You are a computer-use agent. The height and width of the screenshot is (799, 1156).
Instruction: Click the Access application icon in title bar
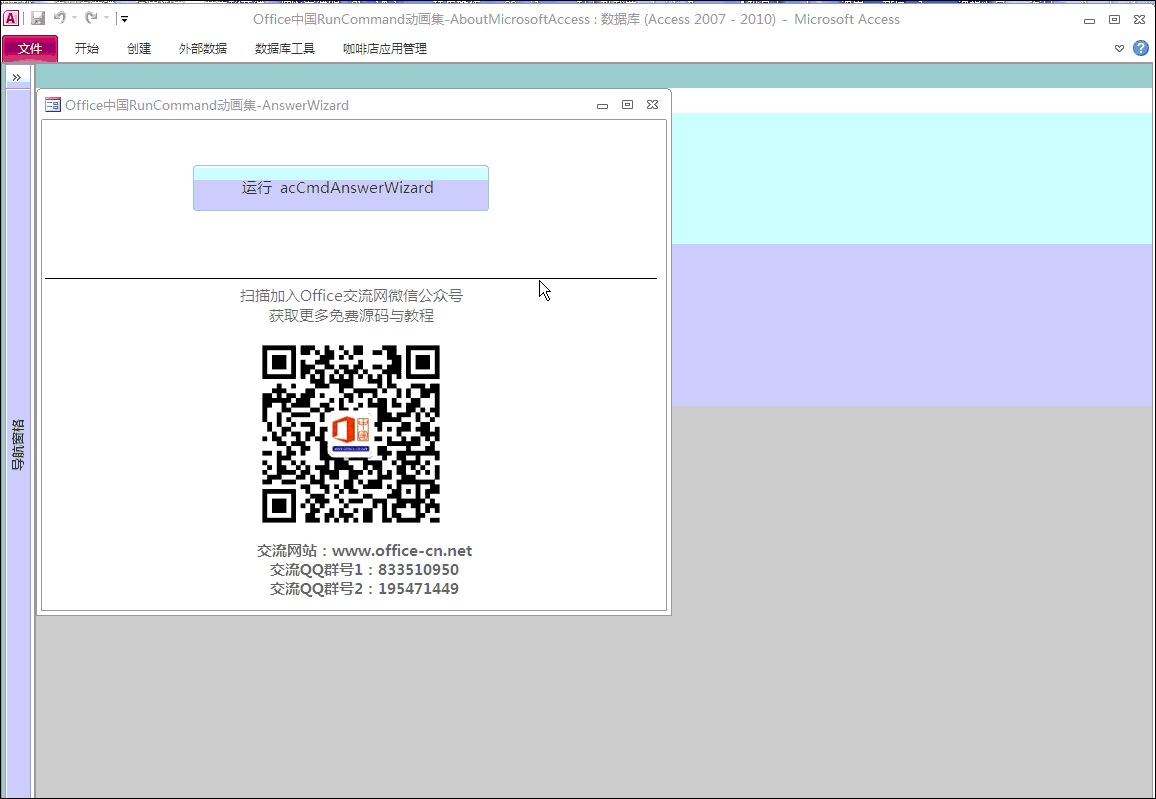tap(11, 18)
